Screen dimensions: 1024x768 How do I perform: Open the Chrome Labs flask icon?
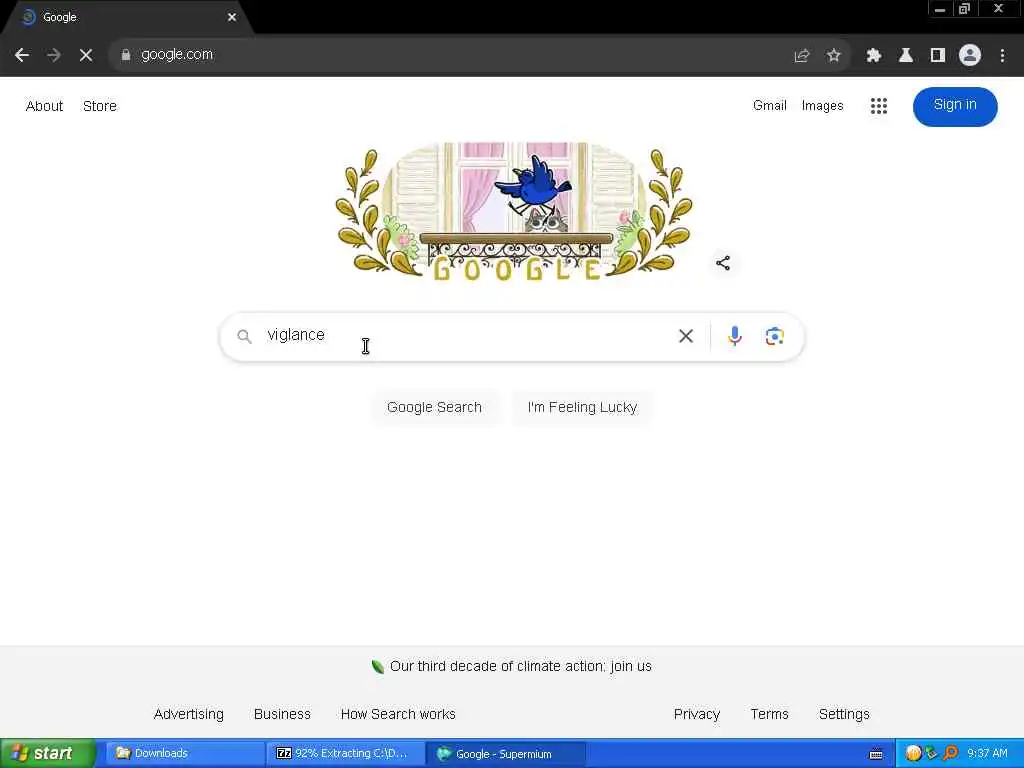pos(906,56)
